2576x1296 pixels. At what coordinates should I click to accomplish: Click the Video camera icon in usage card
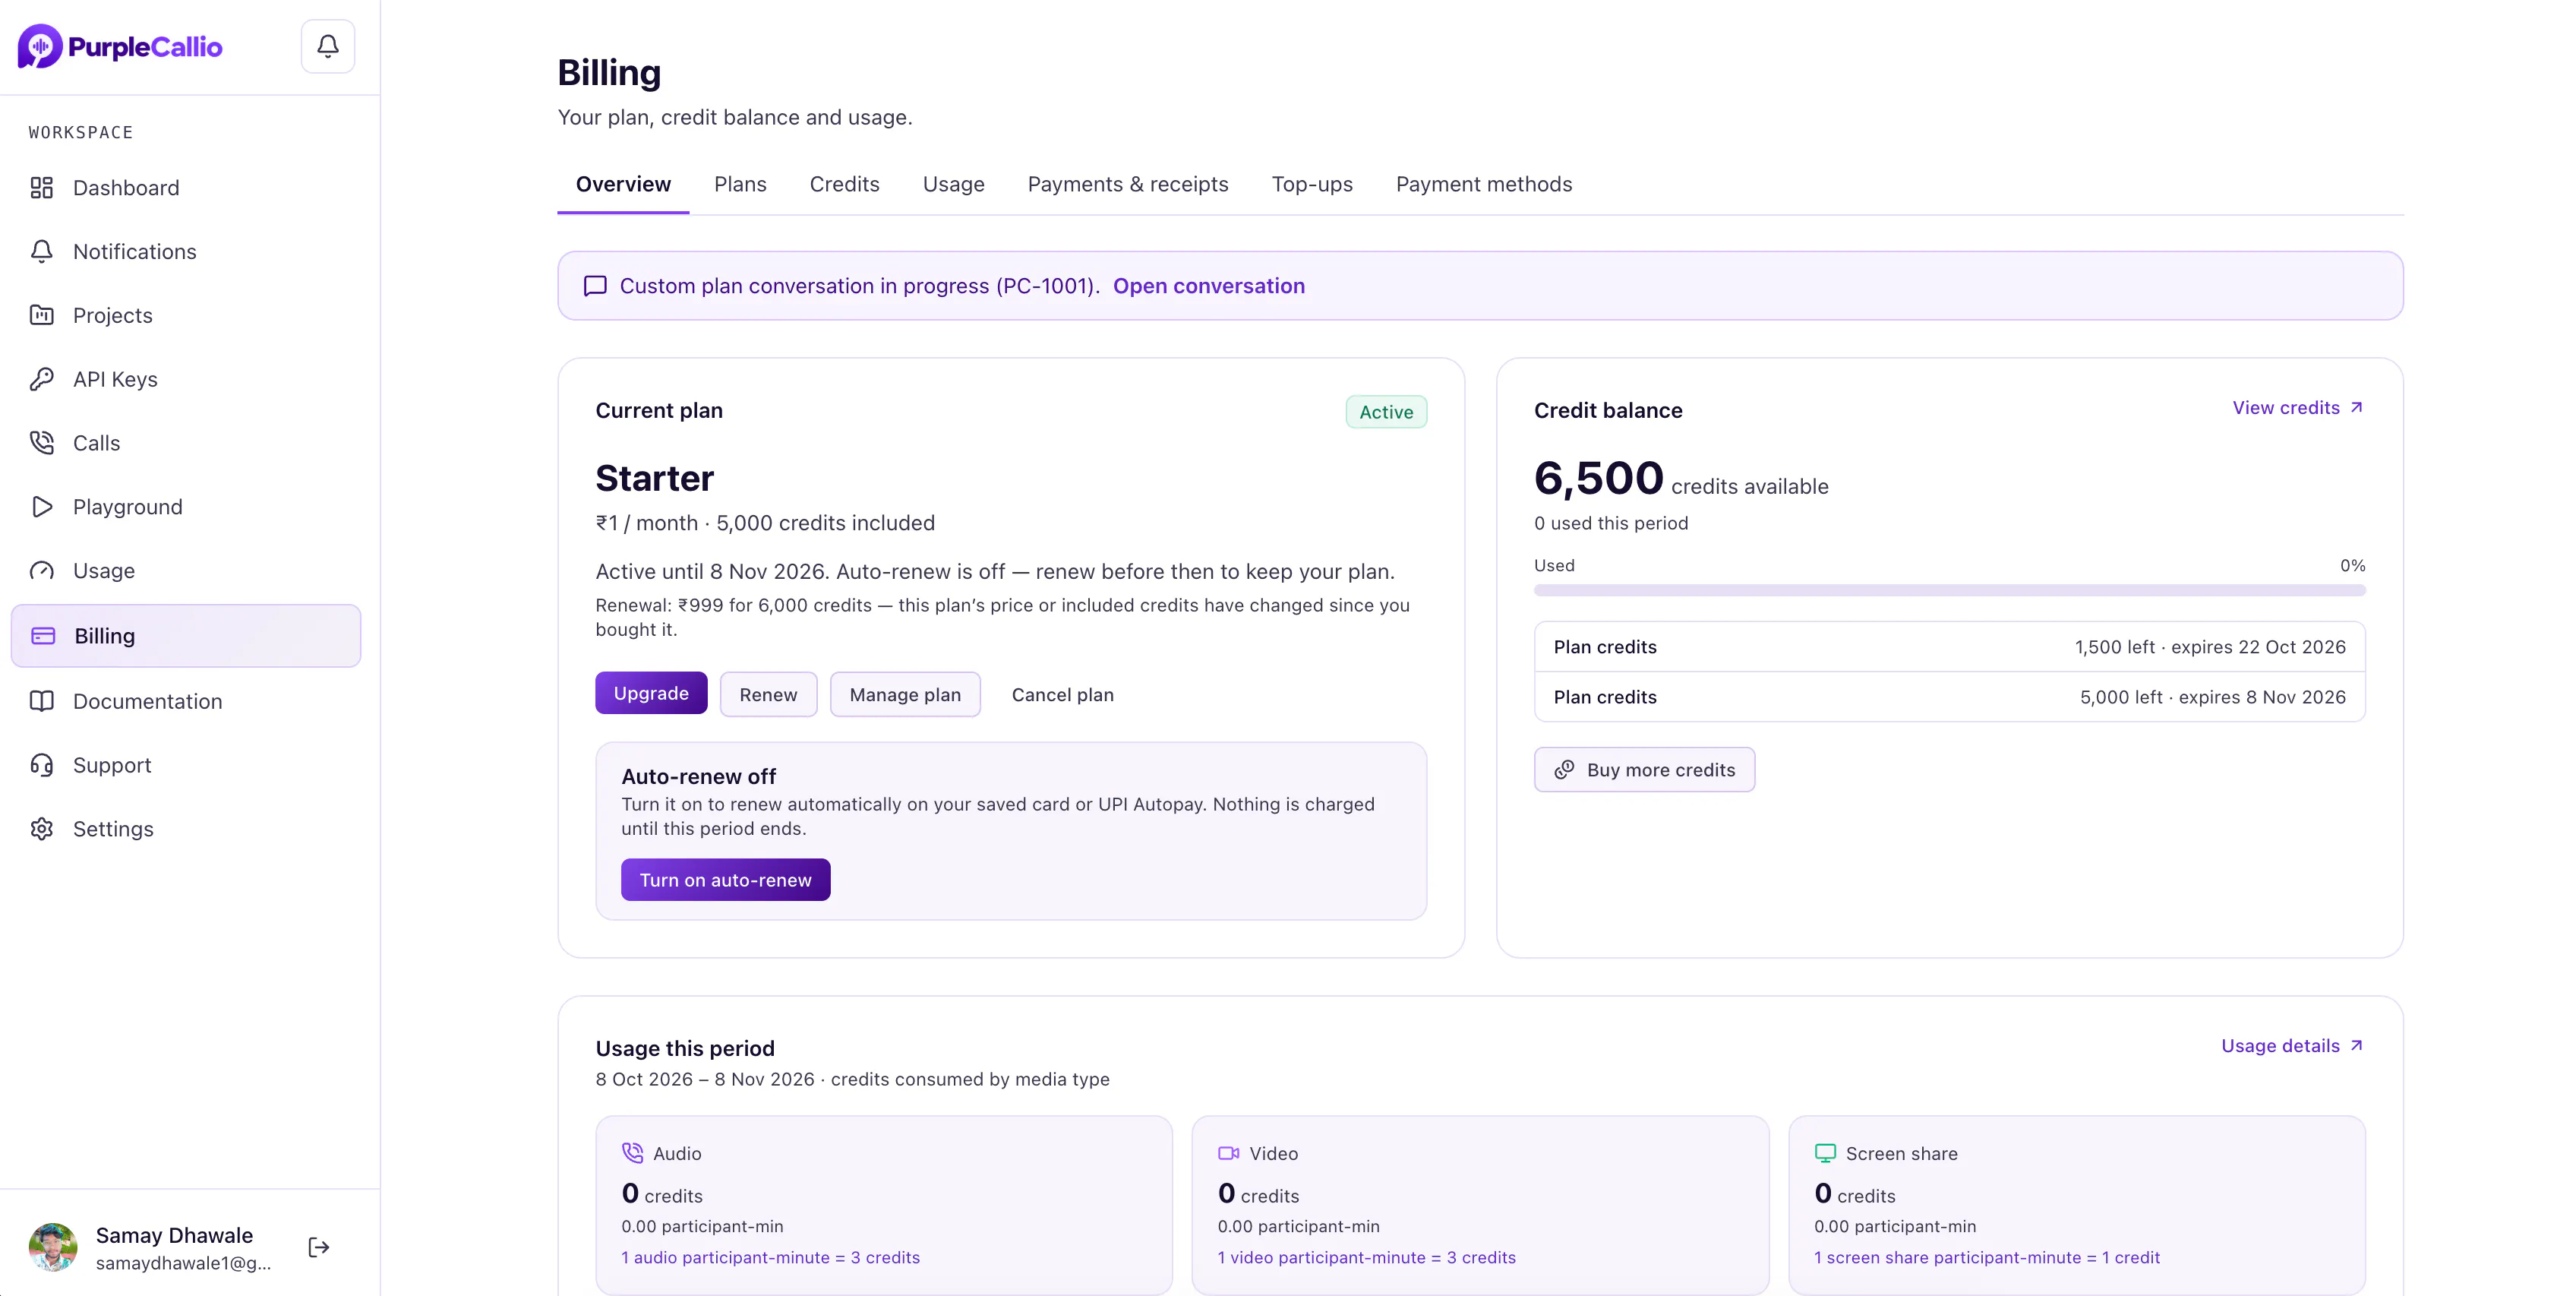1228,1153
